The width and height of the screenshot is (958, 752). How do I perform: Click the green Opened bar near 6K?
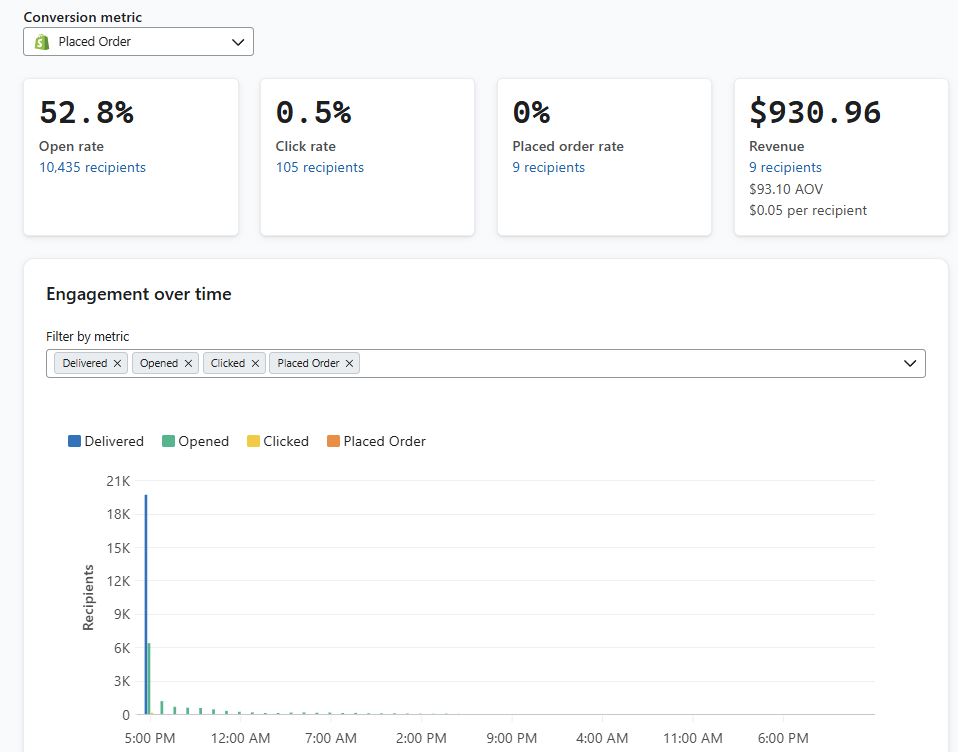(x=149, y=679)
